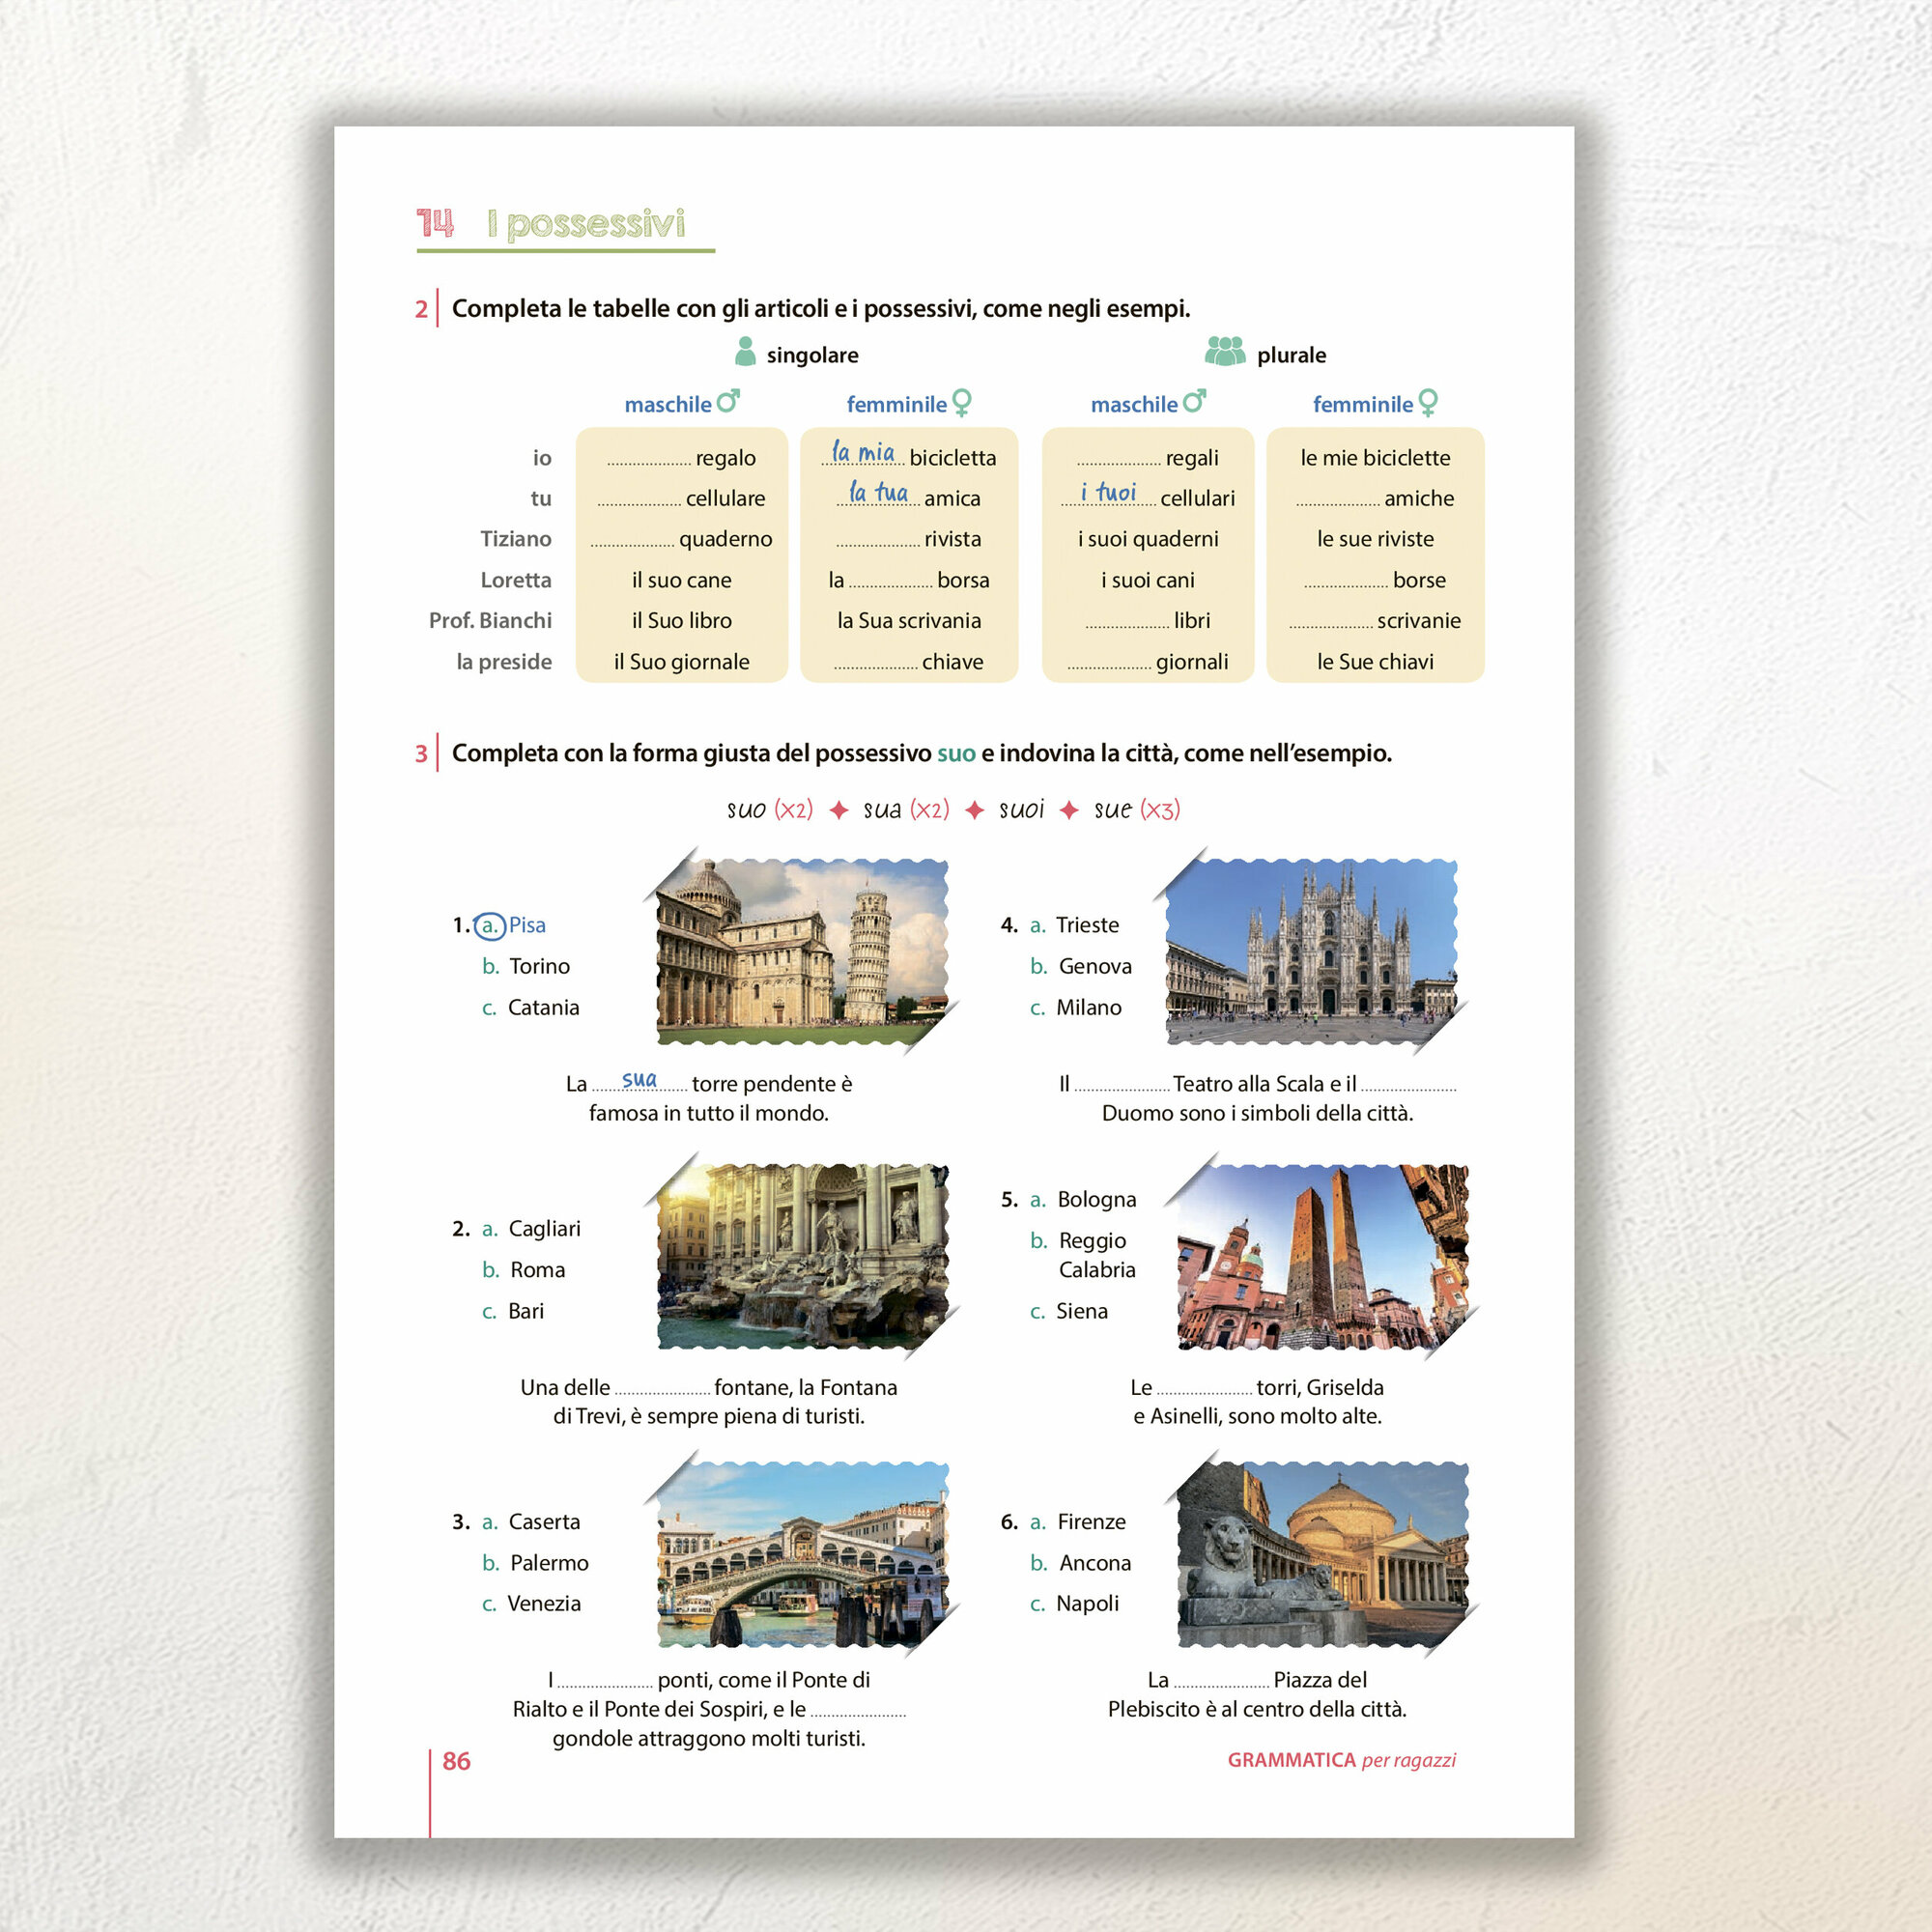This screenshot has height=1932, width=1932.
Task: Click the red star between suo and sua
Action: [x=839, y=810]
